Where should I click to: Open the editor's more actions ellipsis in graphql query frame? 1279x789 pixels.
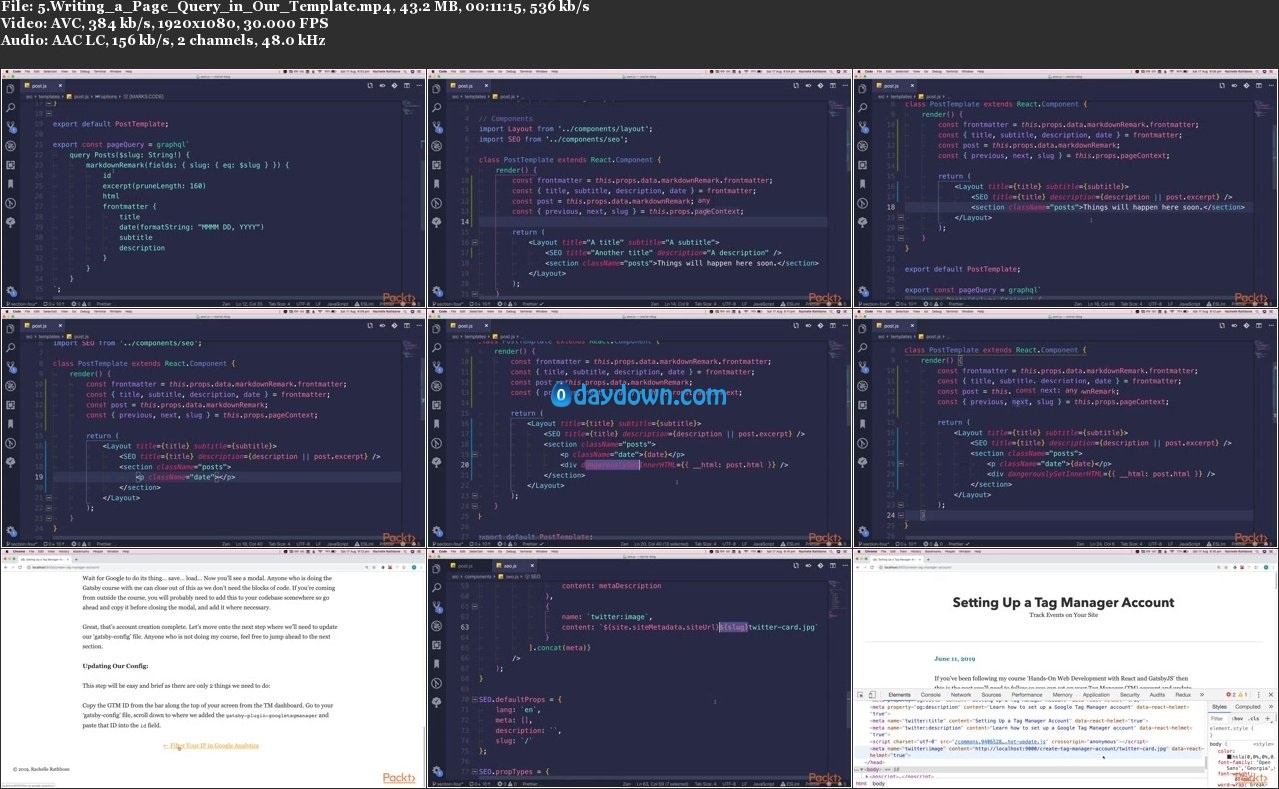tap(418, 87)
